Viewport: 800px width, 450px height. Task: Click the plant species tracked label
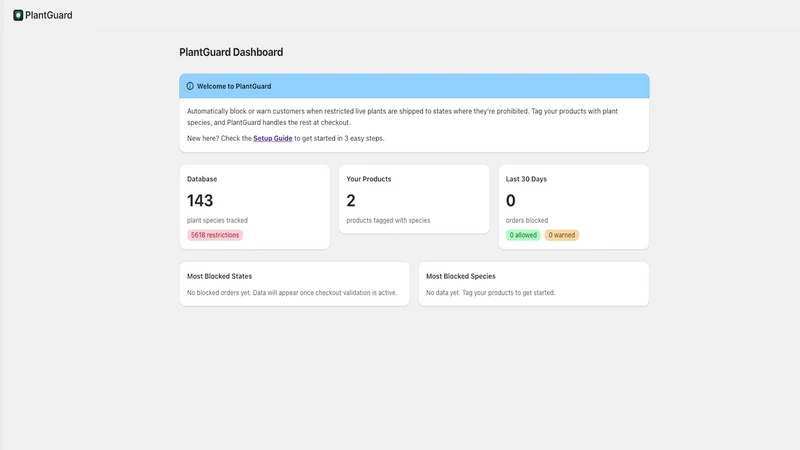217,220
